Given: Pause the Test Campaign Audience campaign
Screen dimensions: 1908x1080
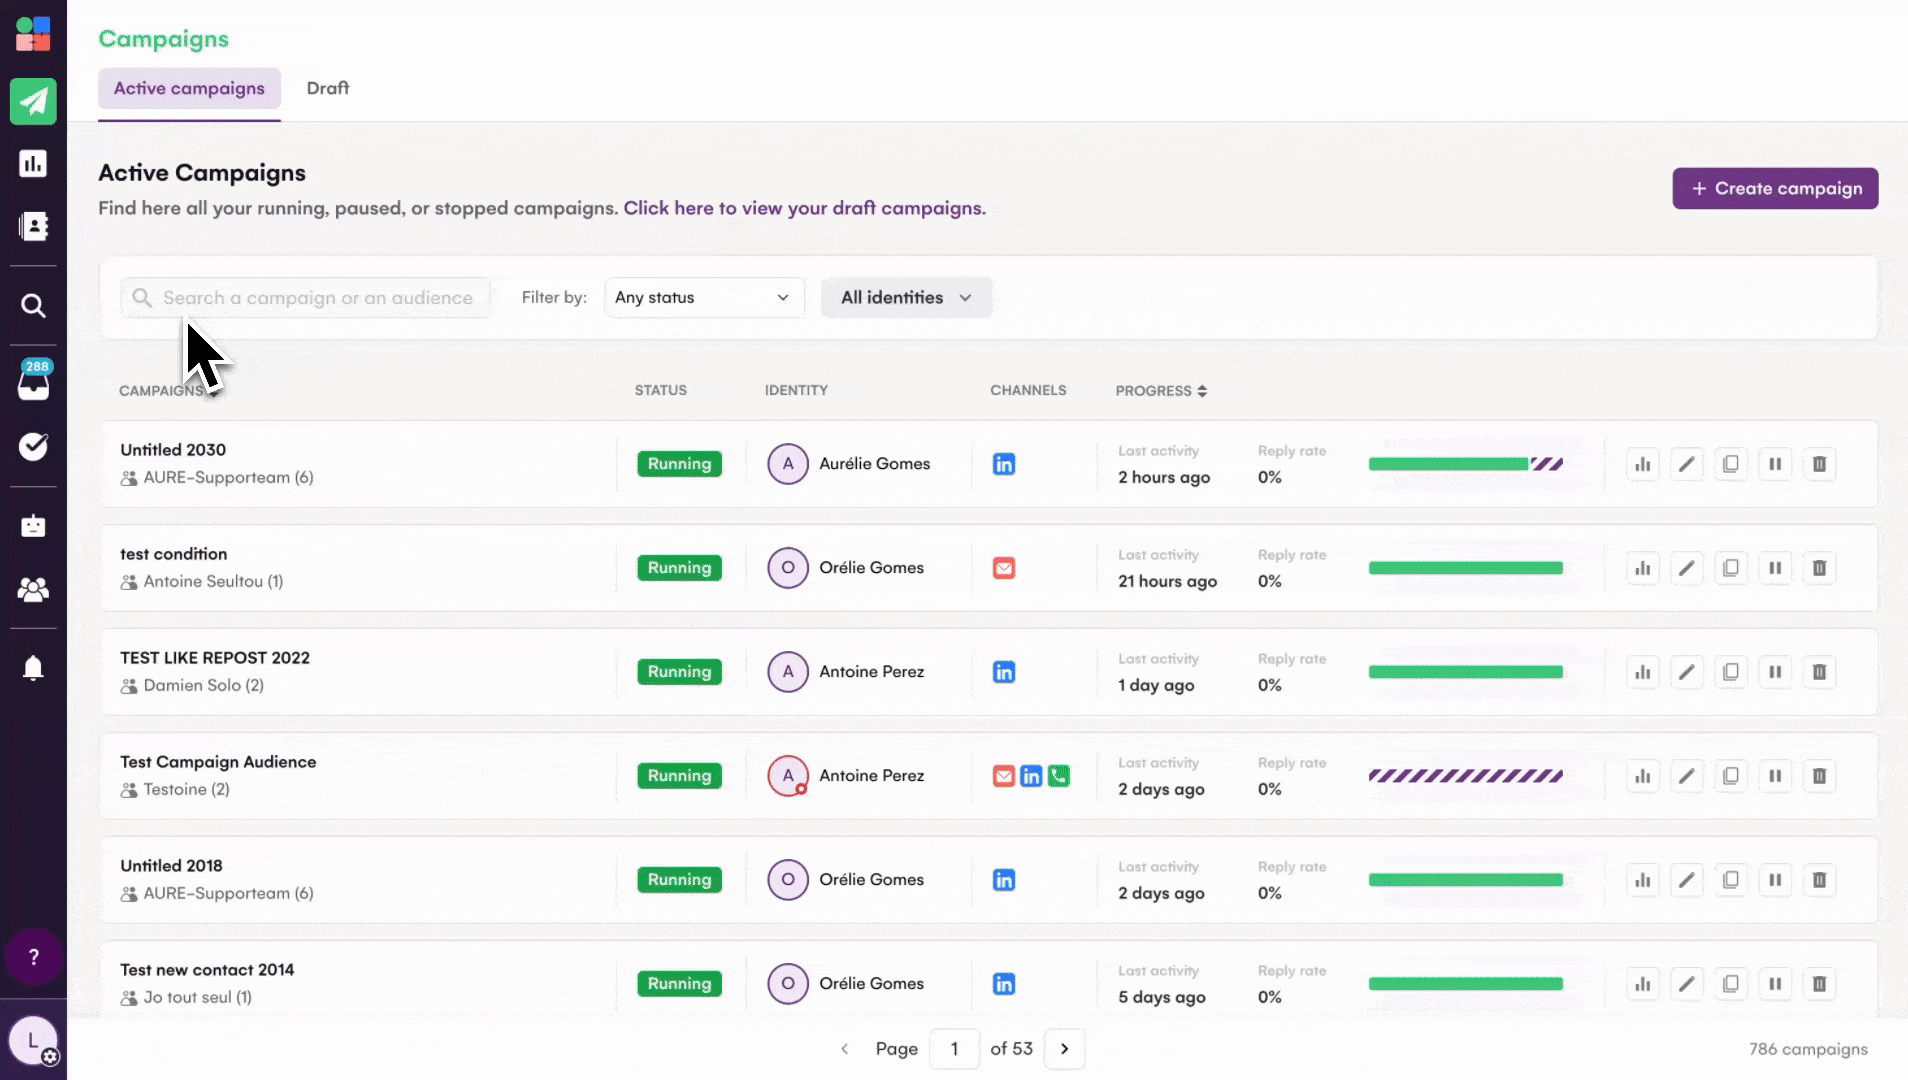Looking at the screenshot, I should [x=1775, y=775].
